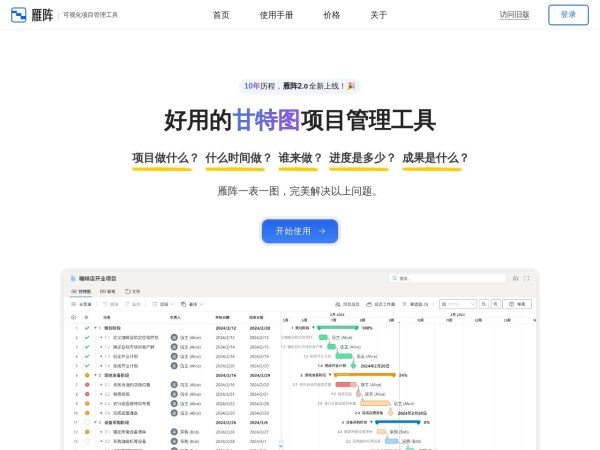Click the green milestone diamond for 1.4
The height and width of the screenshot is (450, 600).
353,365
